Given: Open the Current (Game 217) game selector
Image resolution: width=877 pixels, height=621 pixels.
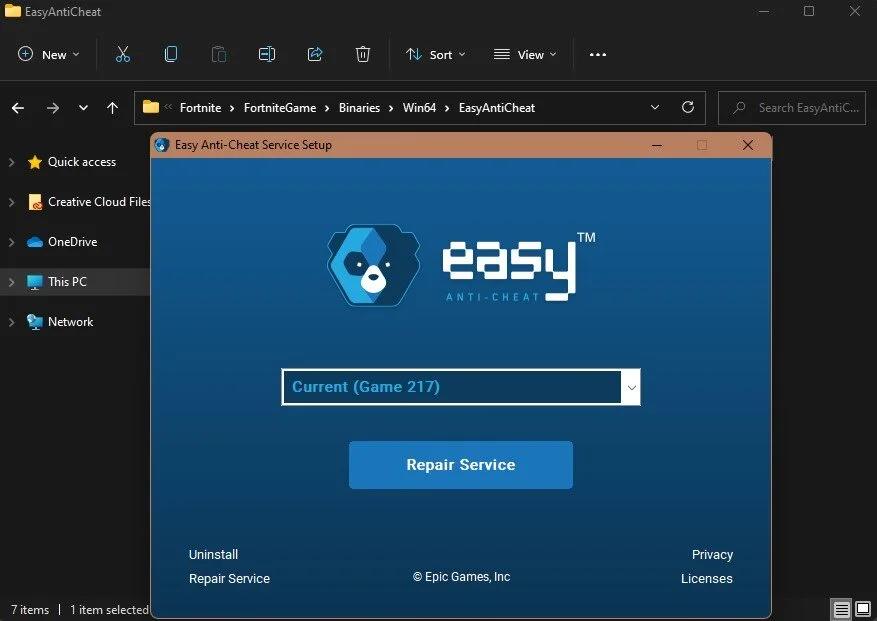Looking at the screenshot, I should click(x=461, y=387).
